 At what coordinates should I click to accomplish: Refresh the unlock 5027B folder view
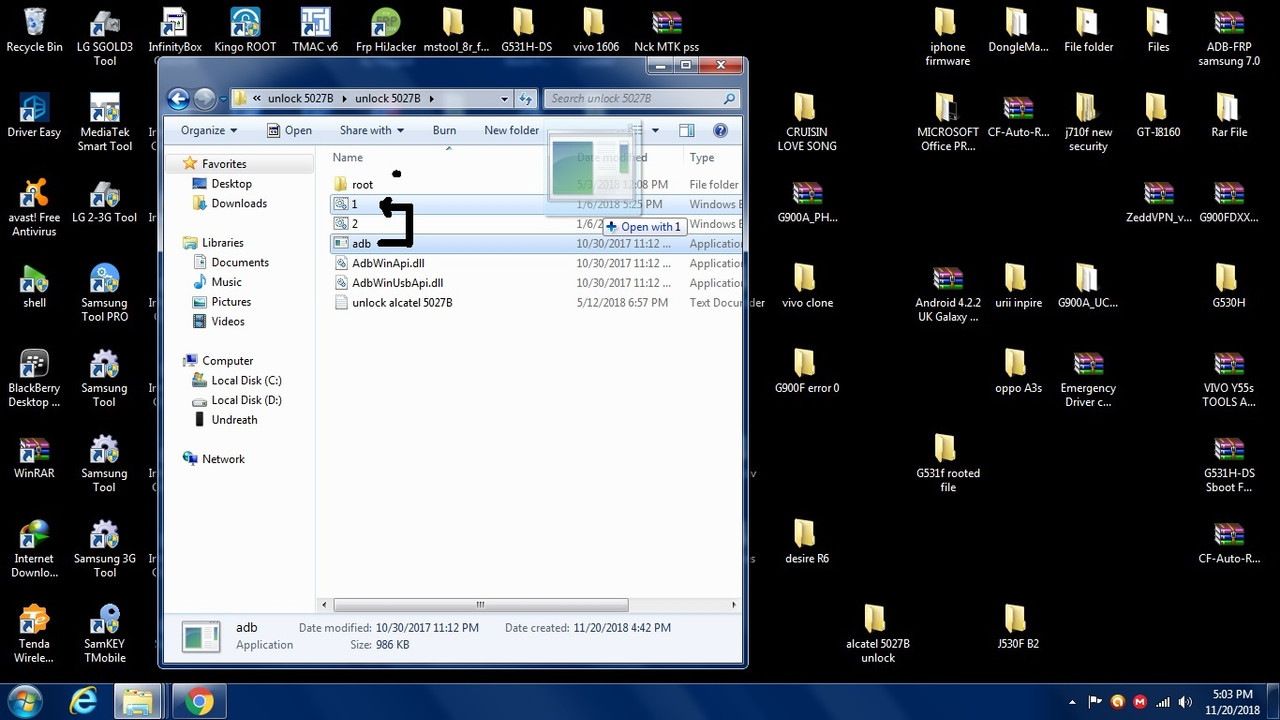(x=526, y=98)
